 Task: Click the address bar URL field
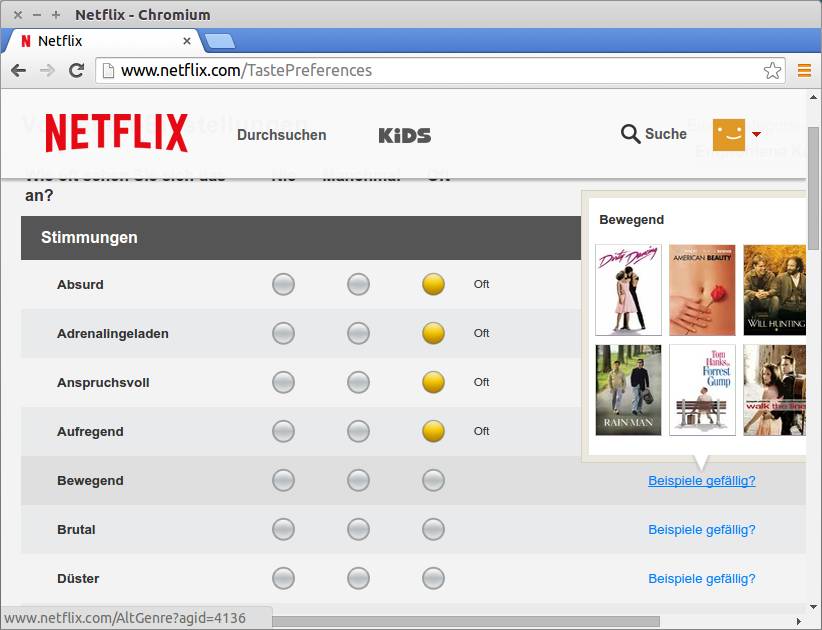click(x=440, y=70)
